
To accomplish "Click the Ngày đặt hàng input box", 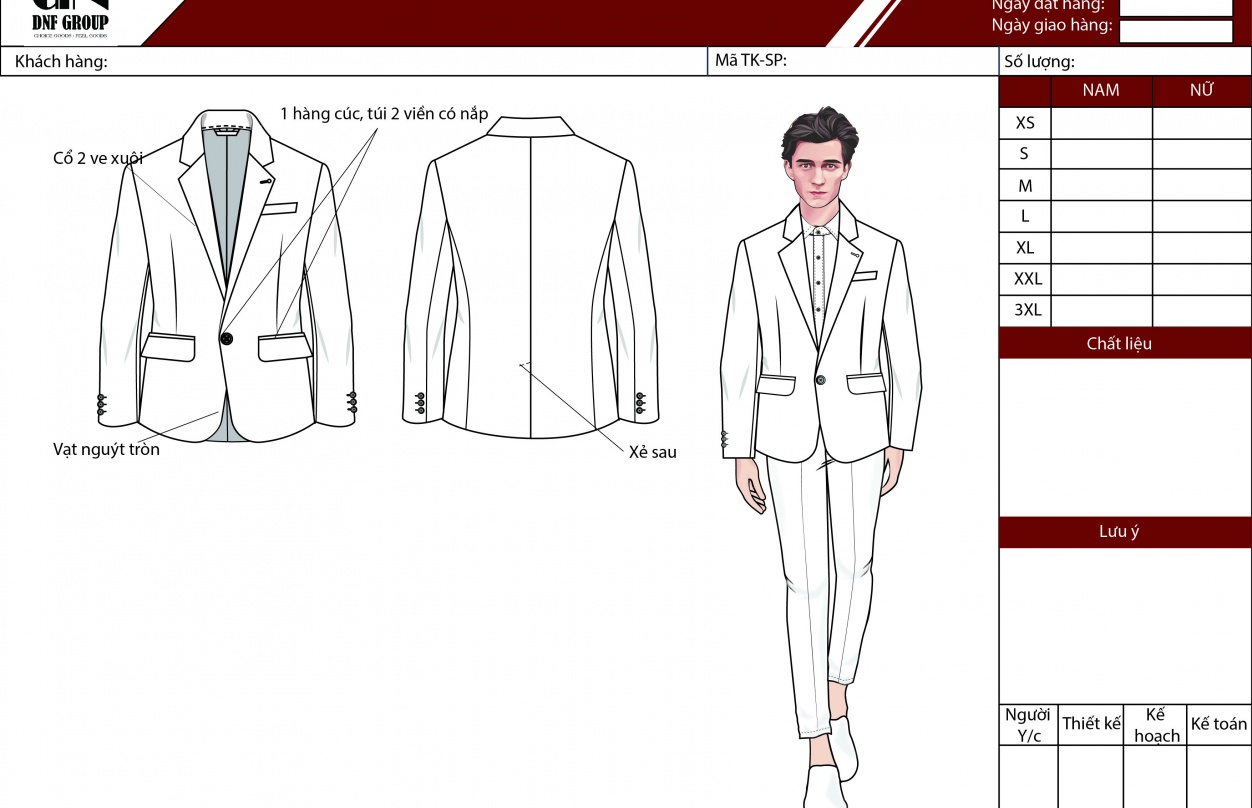I will pyautogui.click(x=1175, y=7).
